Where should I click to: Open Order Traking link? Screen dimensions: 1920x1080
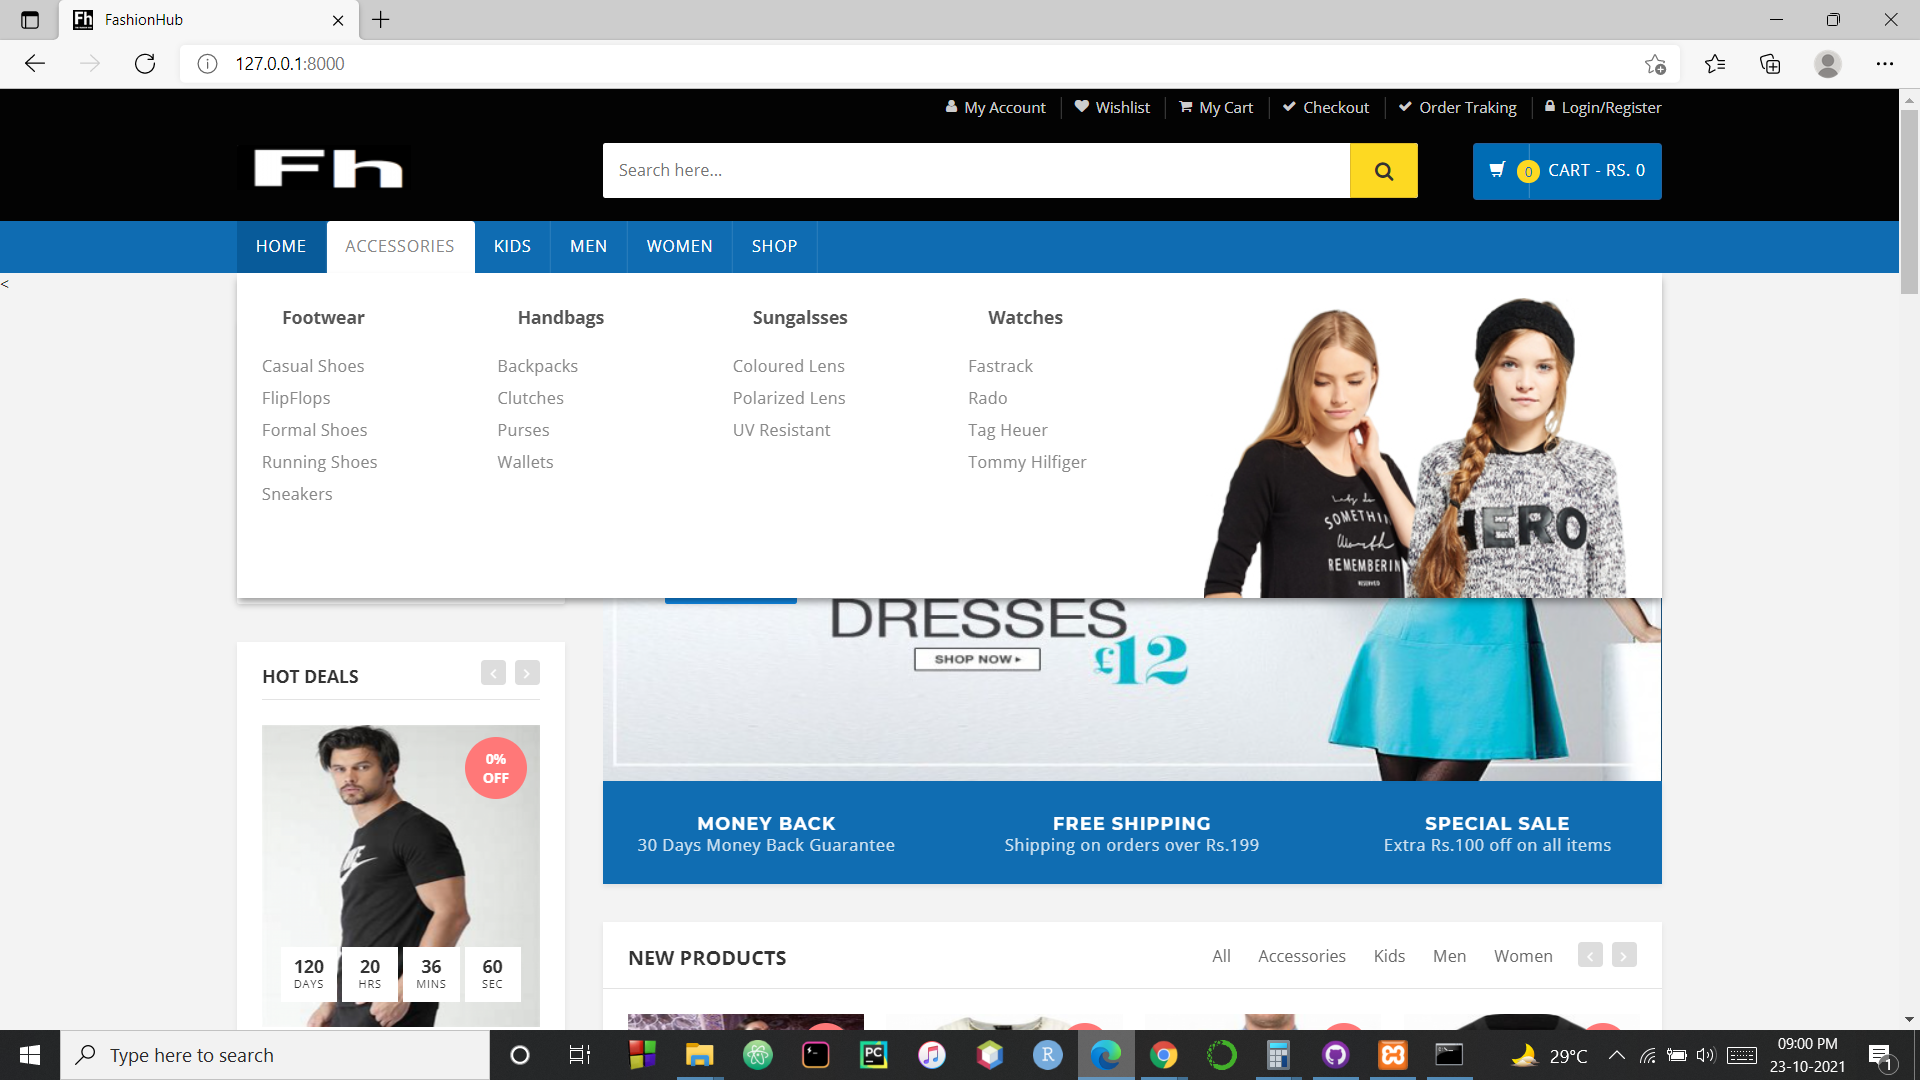[x=1457, y=107]
